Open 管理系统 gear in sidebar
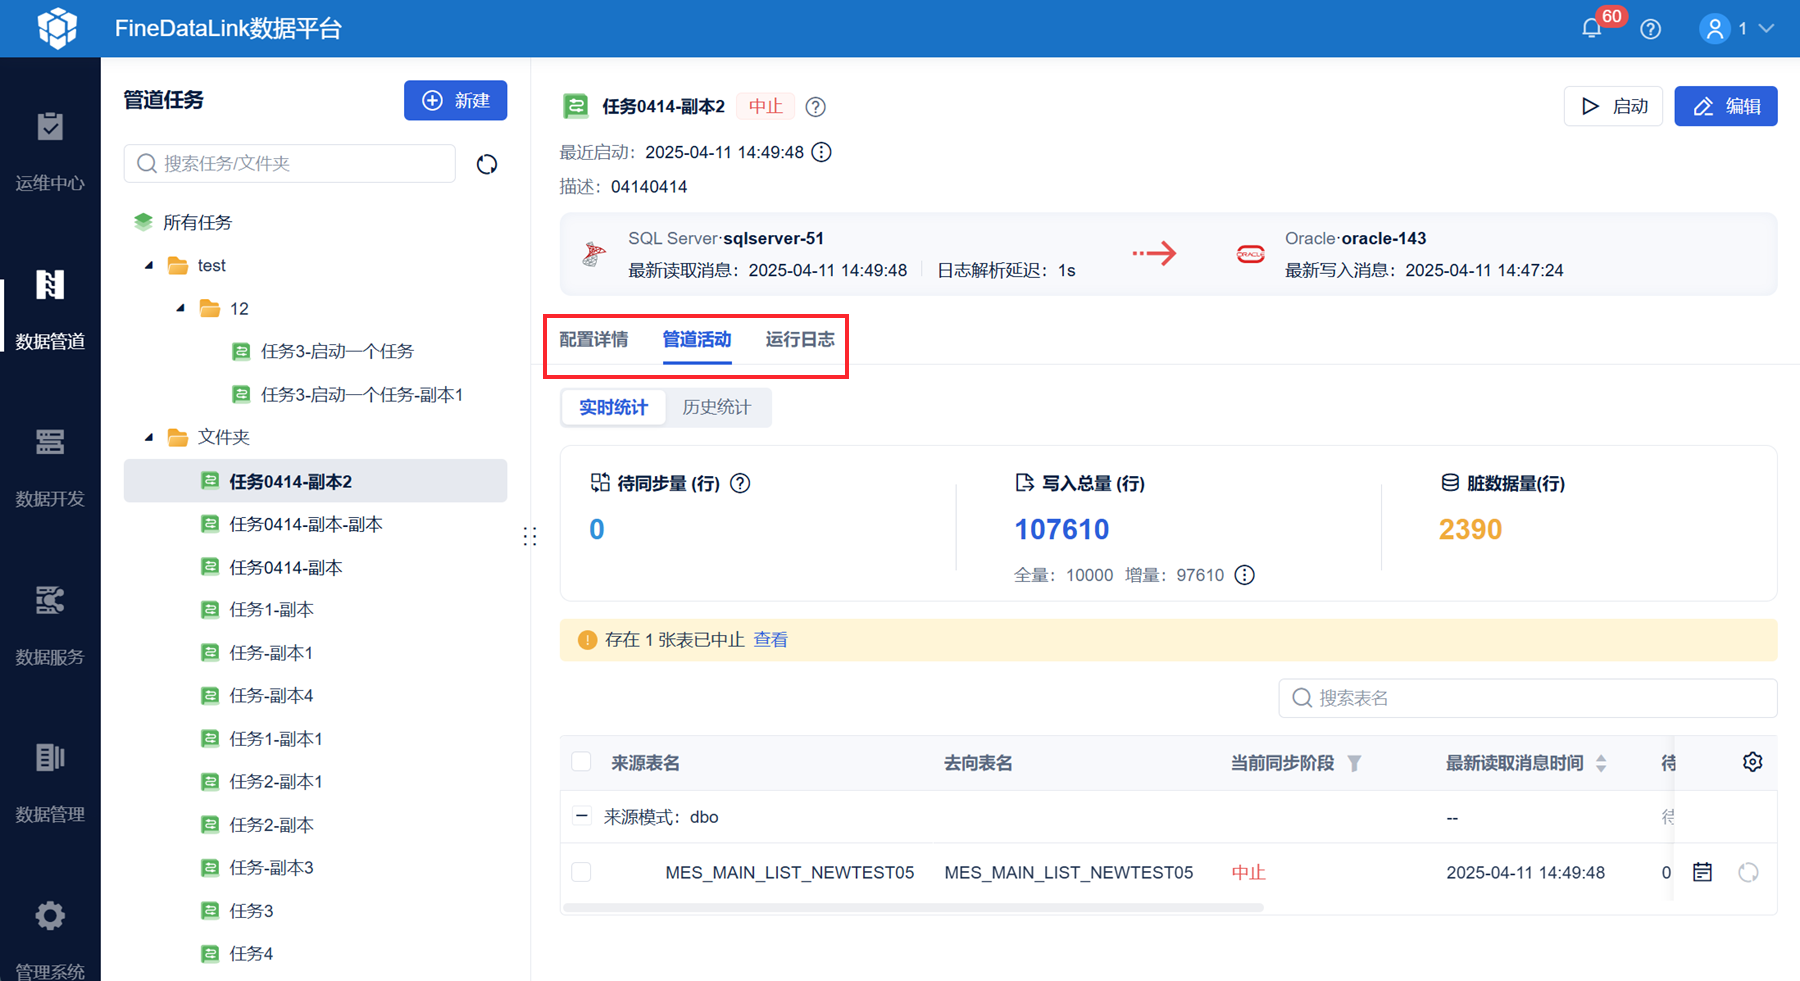 pos(50,916)
